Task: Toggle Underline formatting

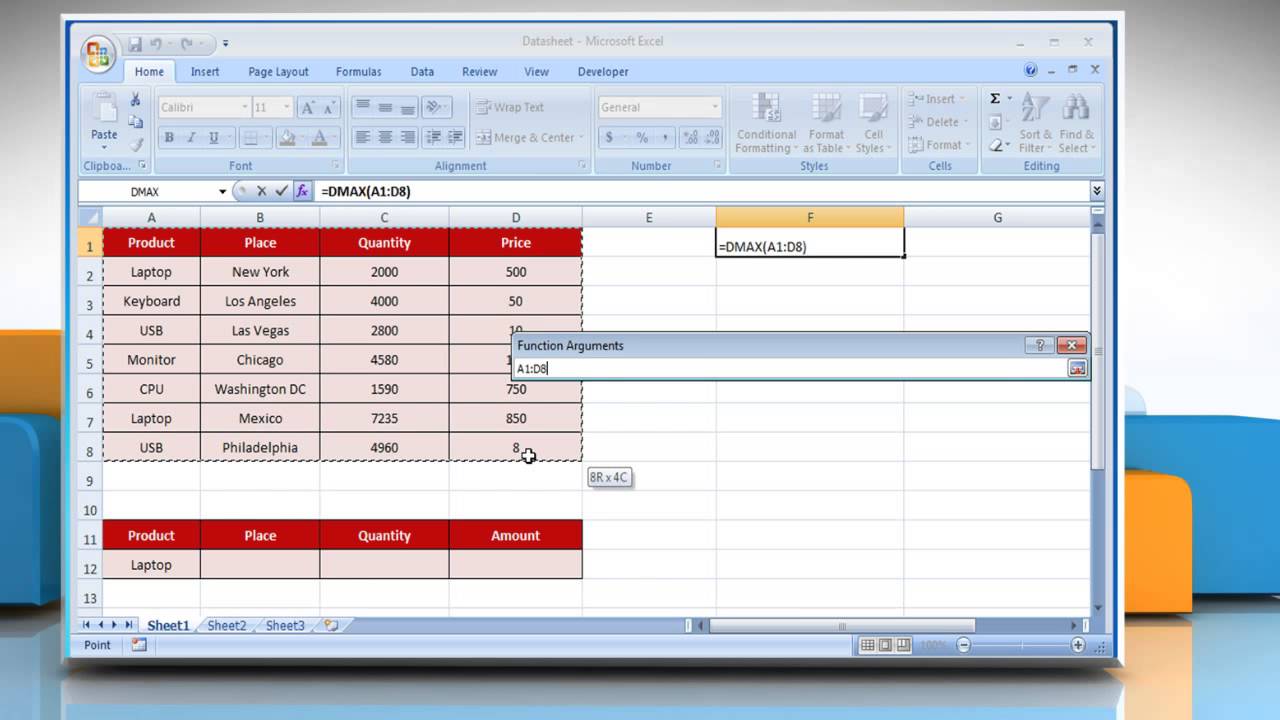Action: pyautogui.click(x=213, y=138)
